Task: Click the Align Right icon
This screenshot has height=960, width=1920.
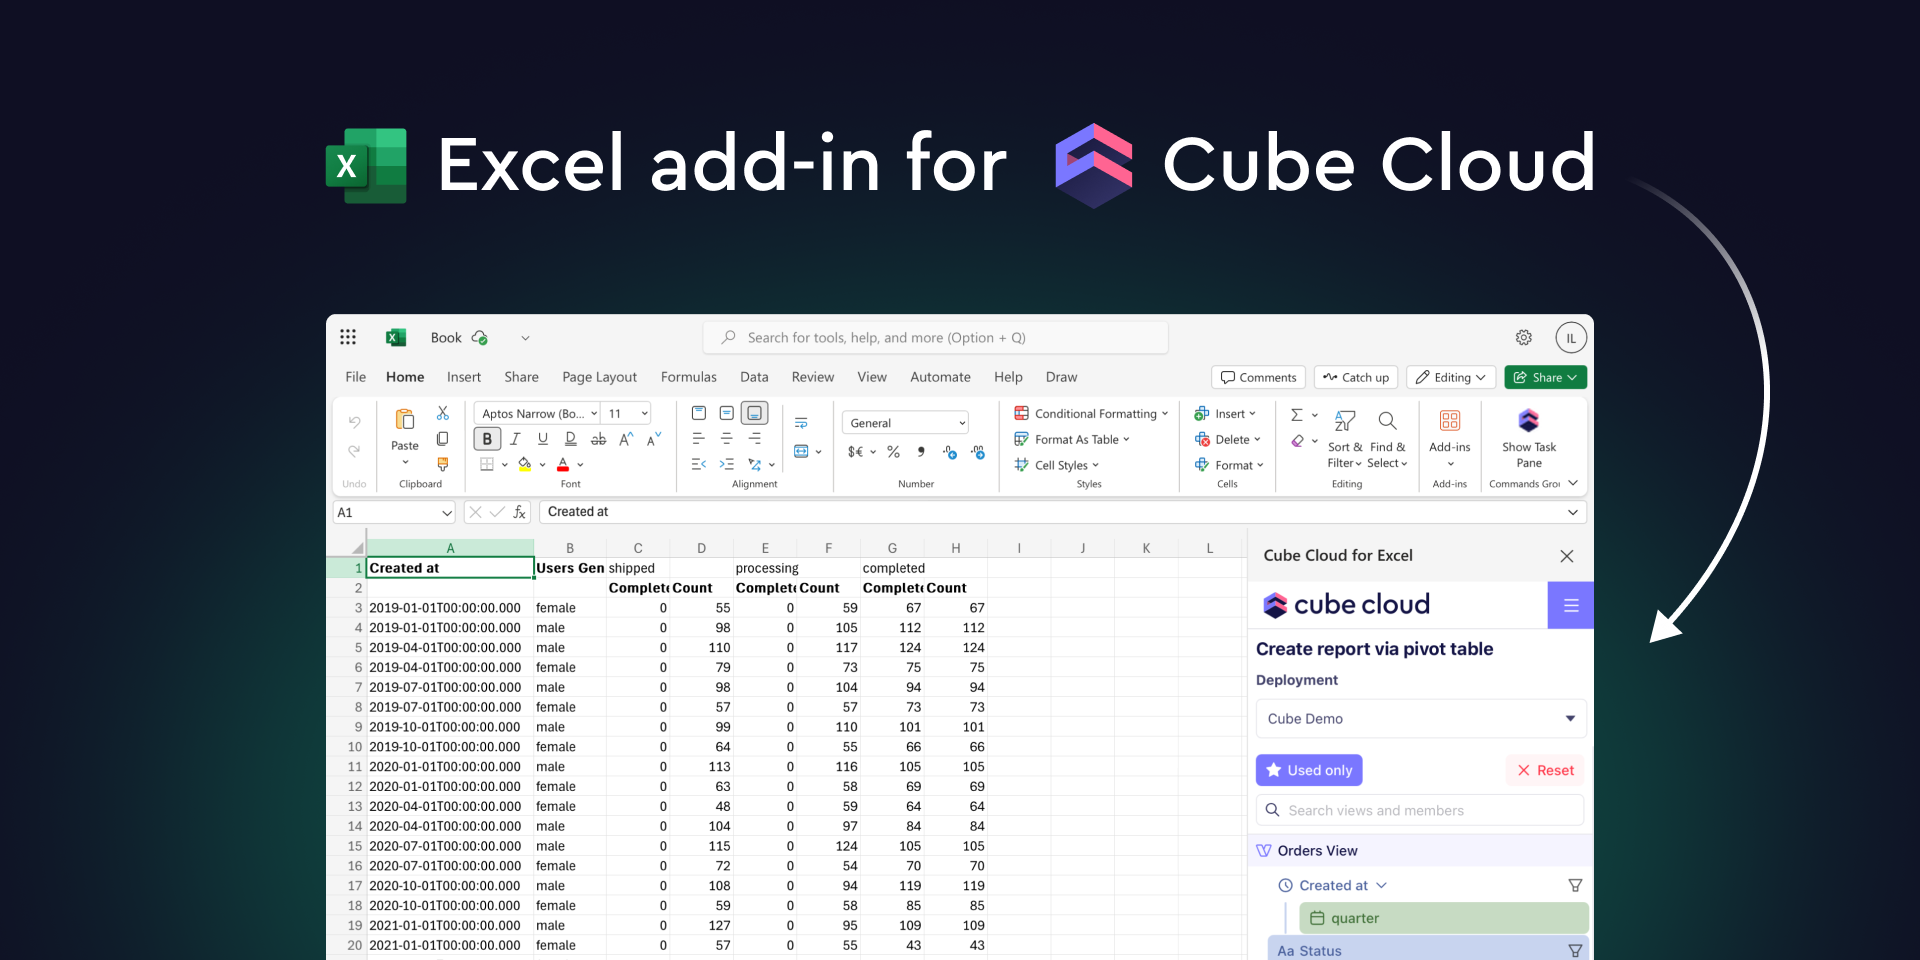Action: pyautogui.click(x=755, y=439)
